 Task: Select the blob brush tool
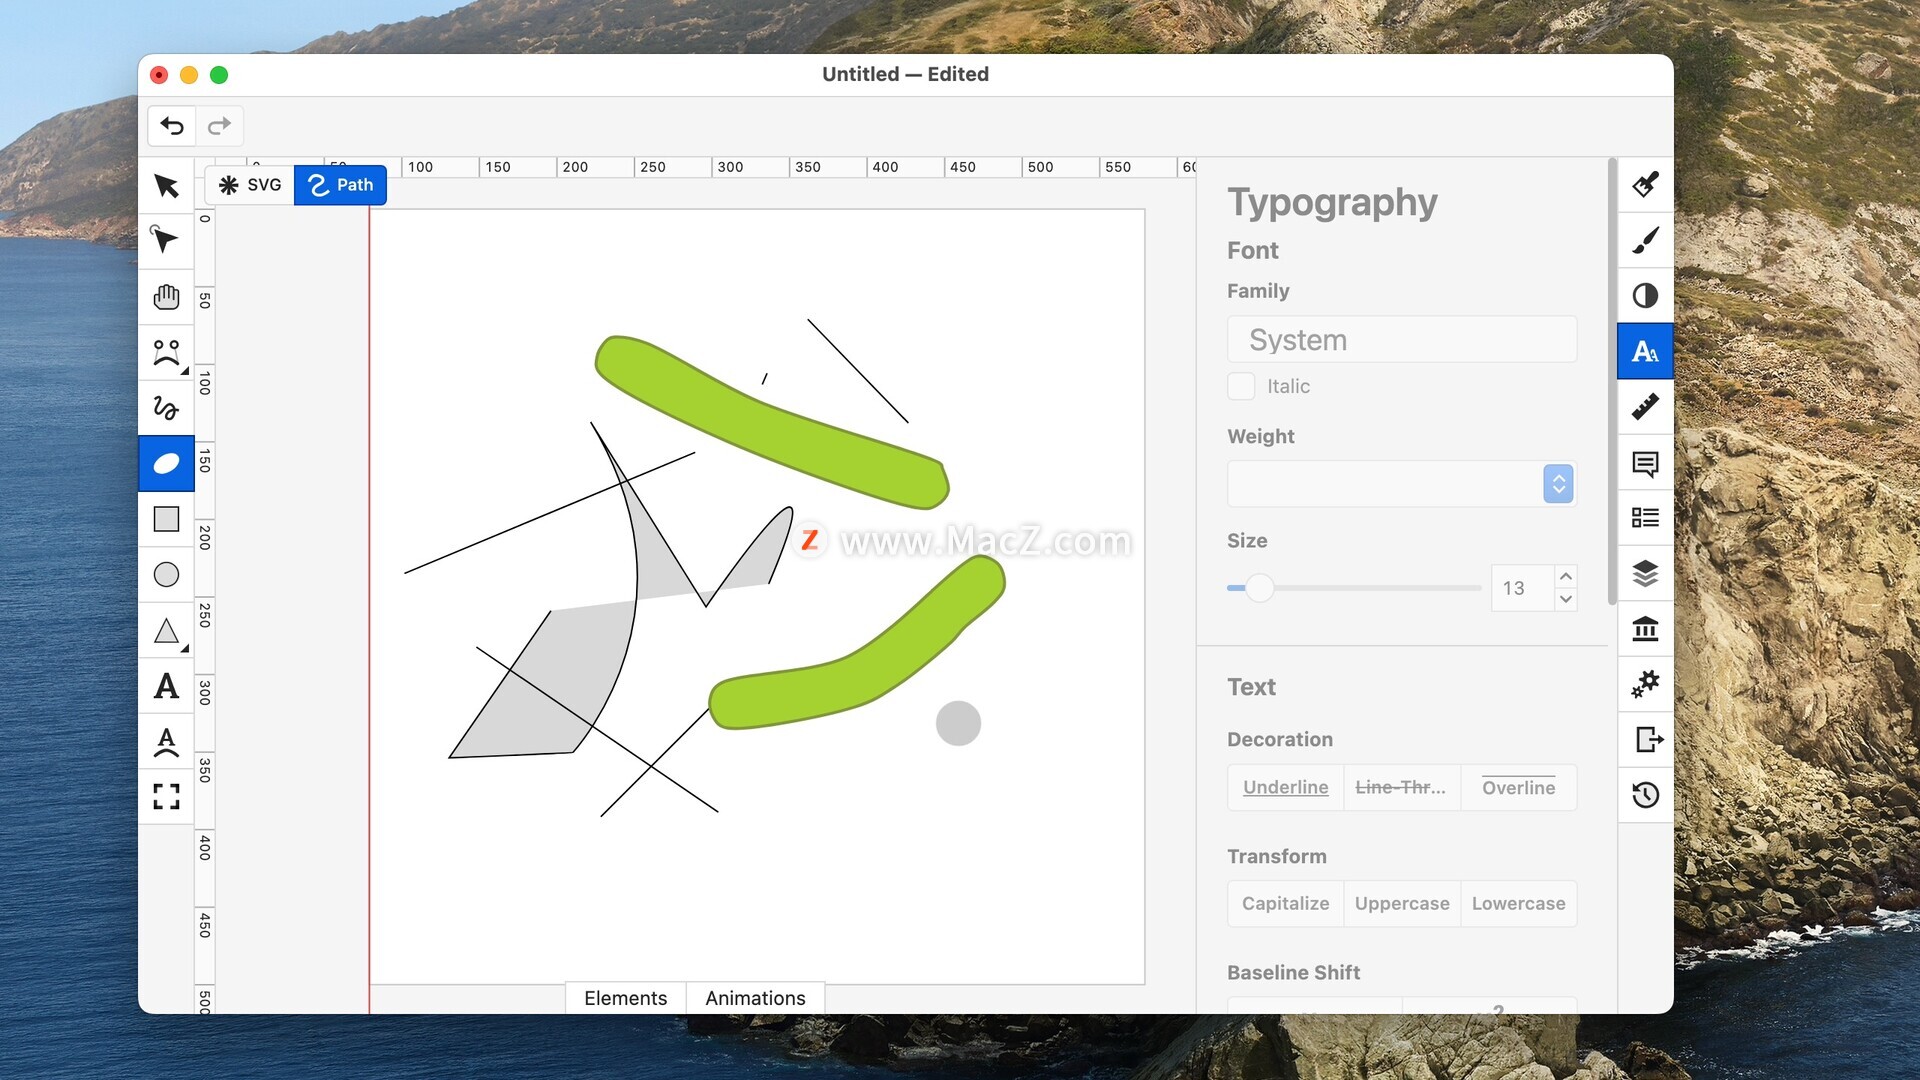click(166, 463)
